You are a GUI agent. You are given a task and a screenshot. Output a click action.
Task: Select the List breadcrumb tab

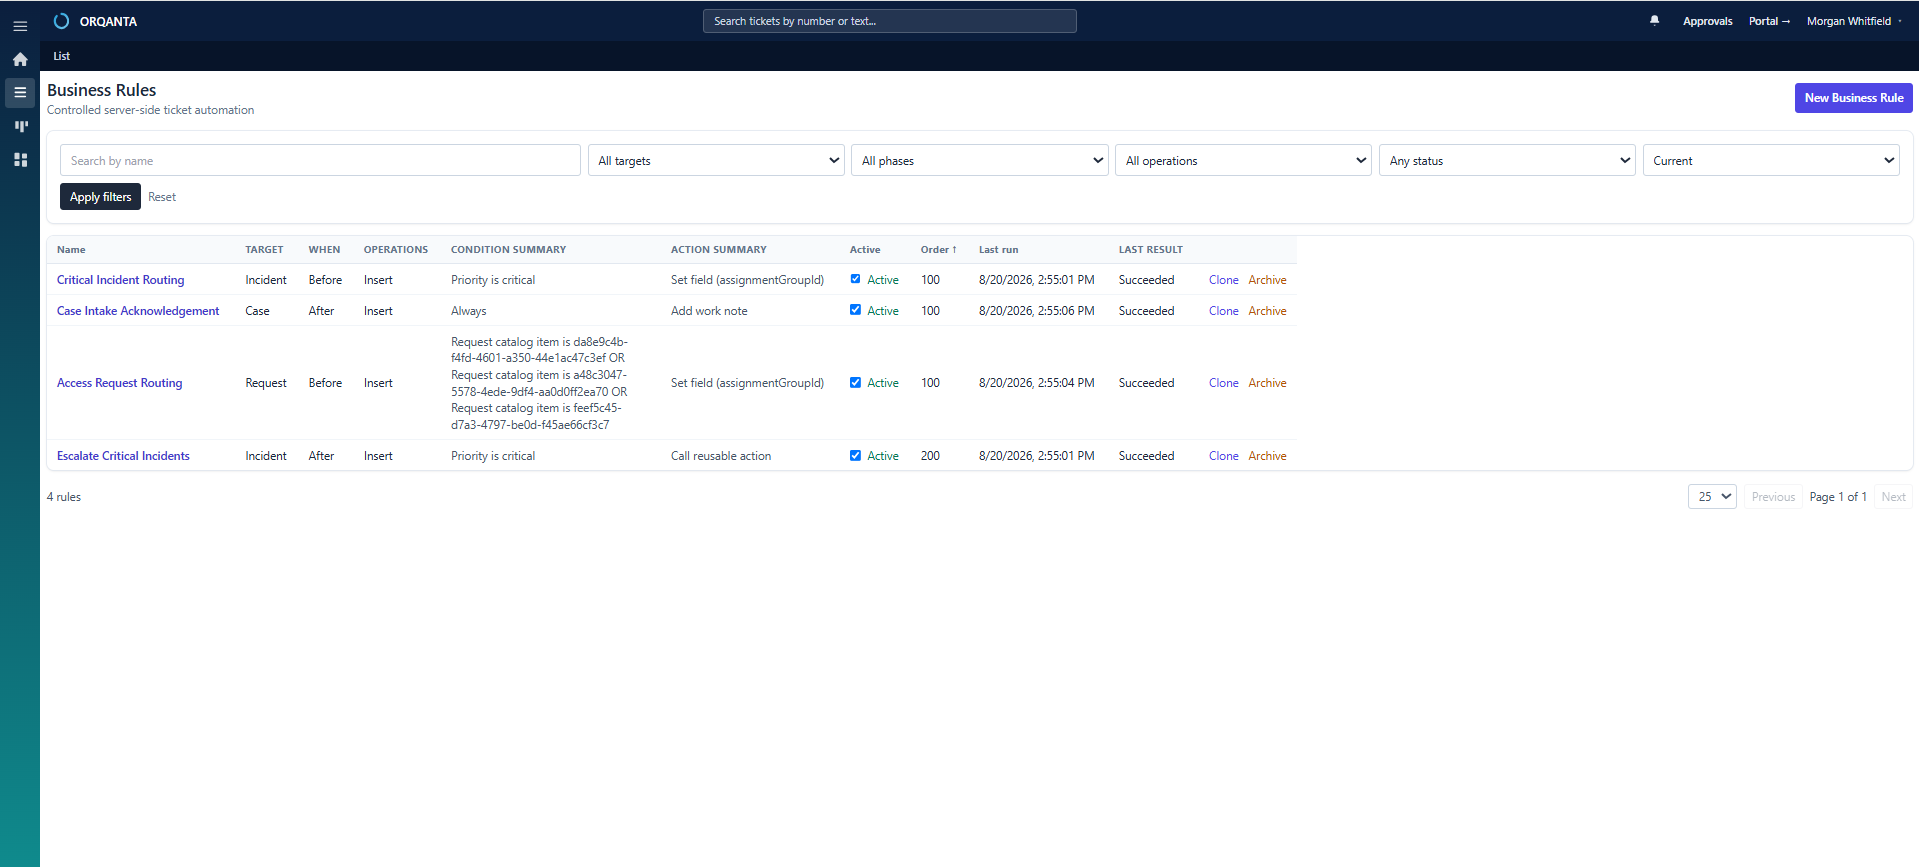pos(62,56)
